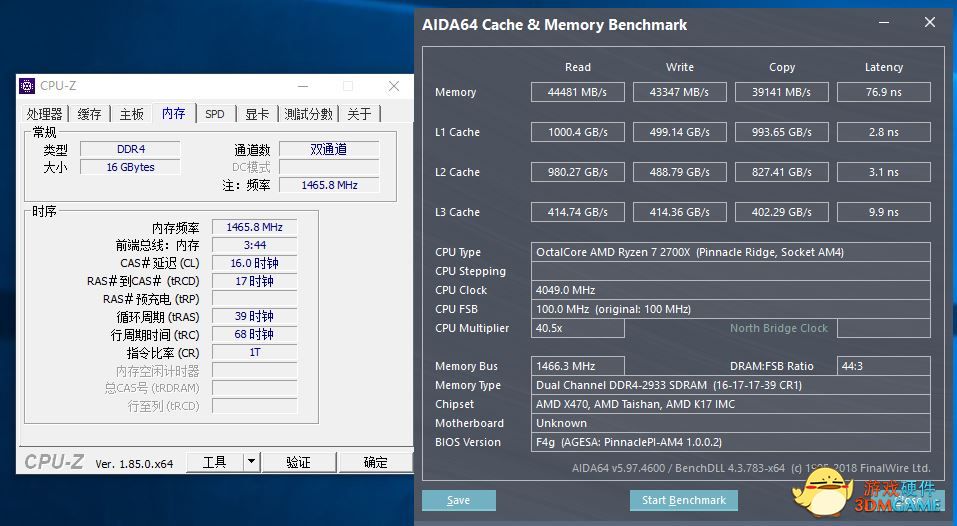Viewport: 957px width, 526px height.
Task: Click the CPU Clock field 4049.0 MHz
Action: pos(731,290)
